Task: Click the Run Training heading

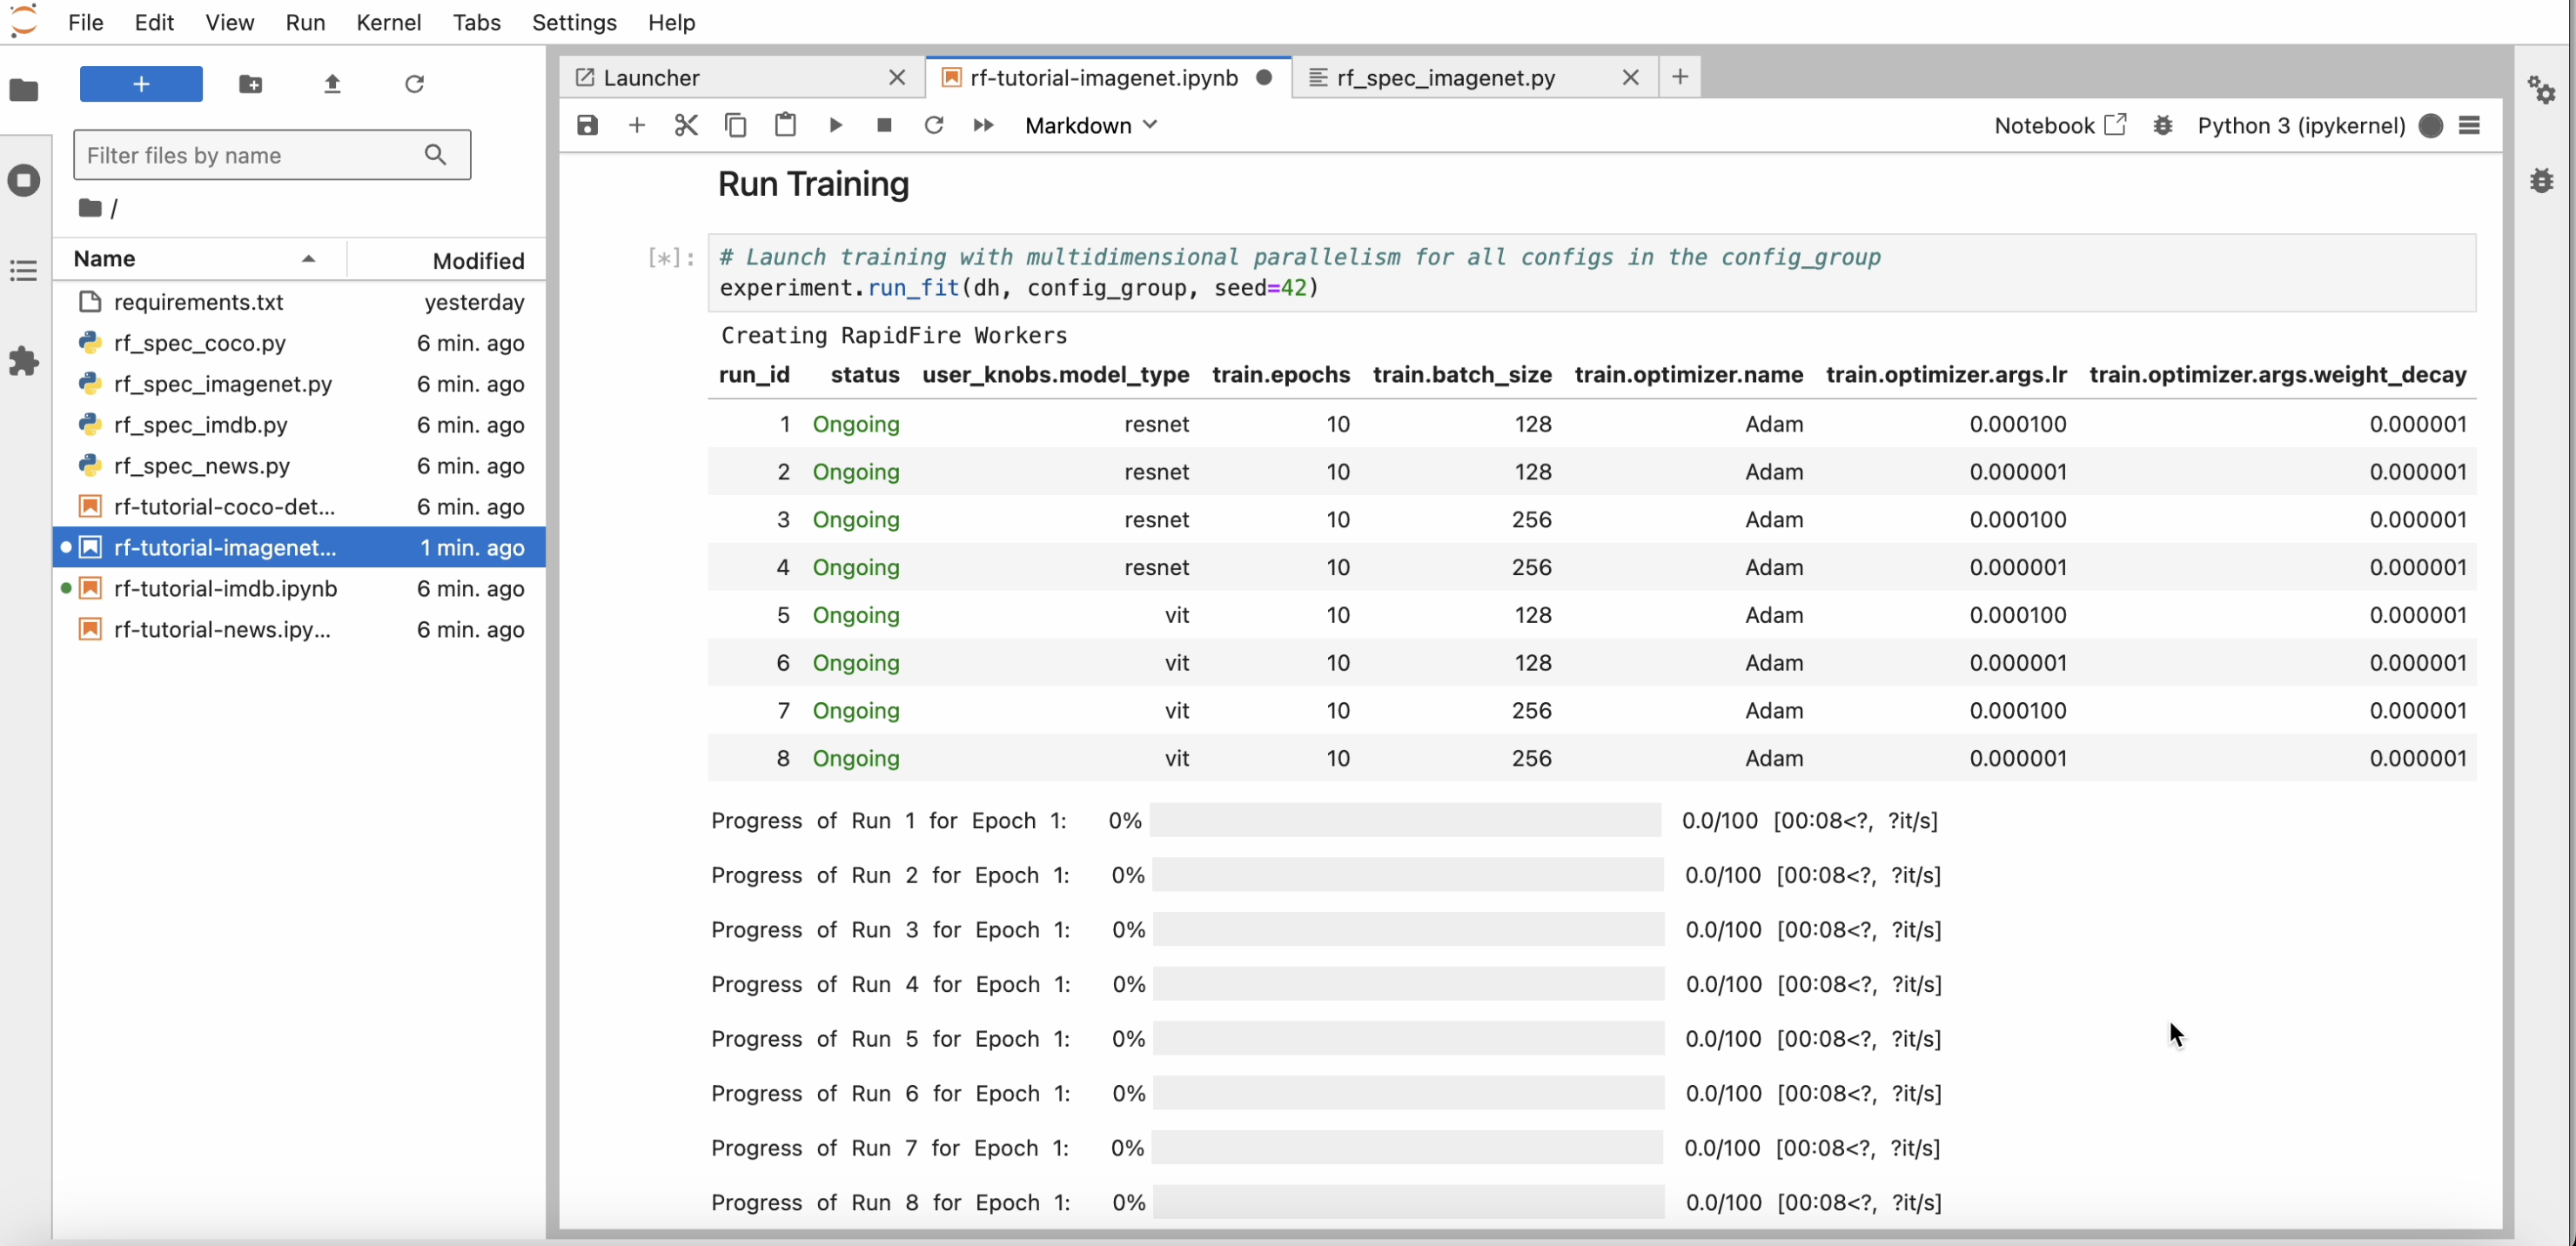Action: coord(813,184)
